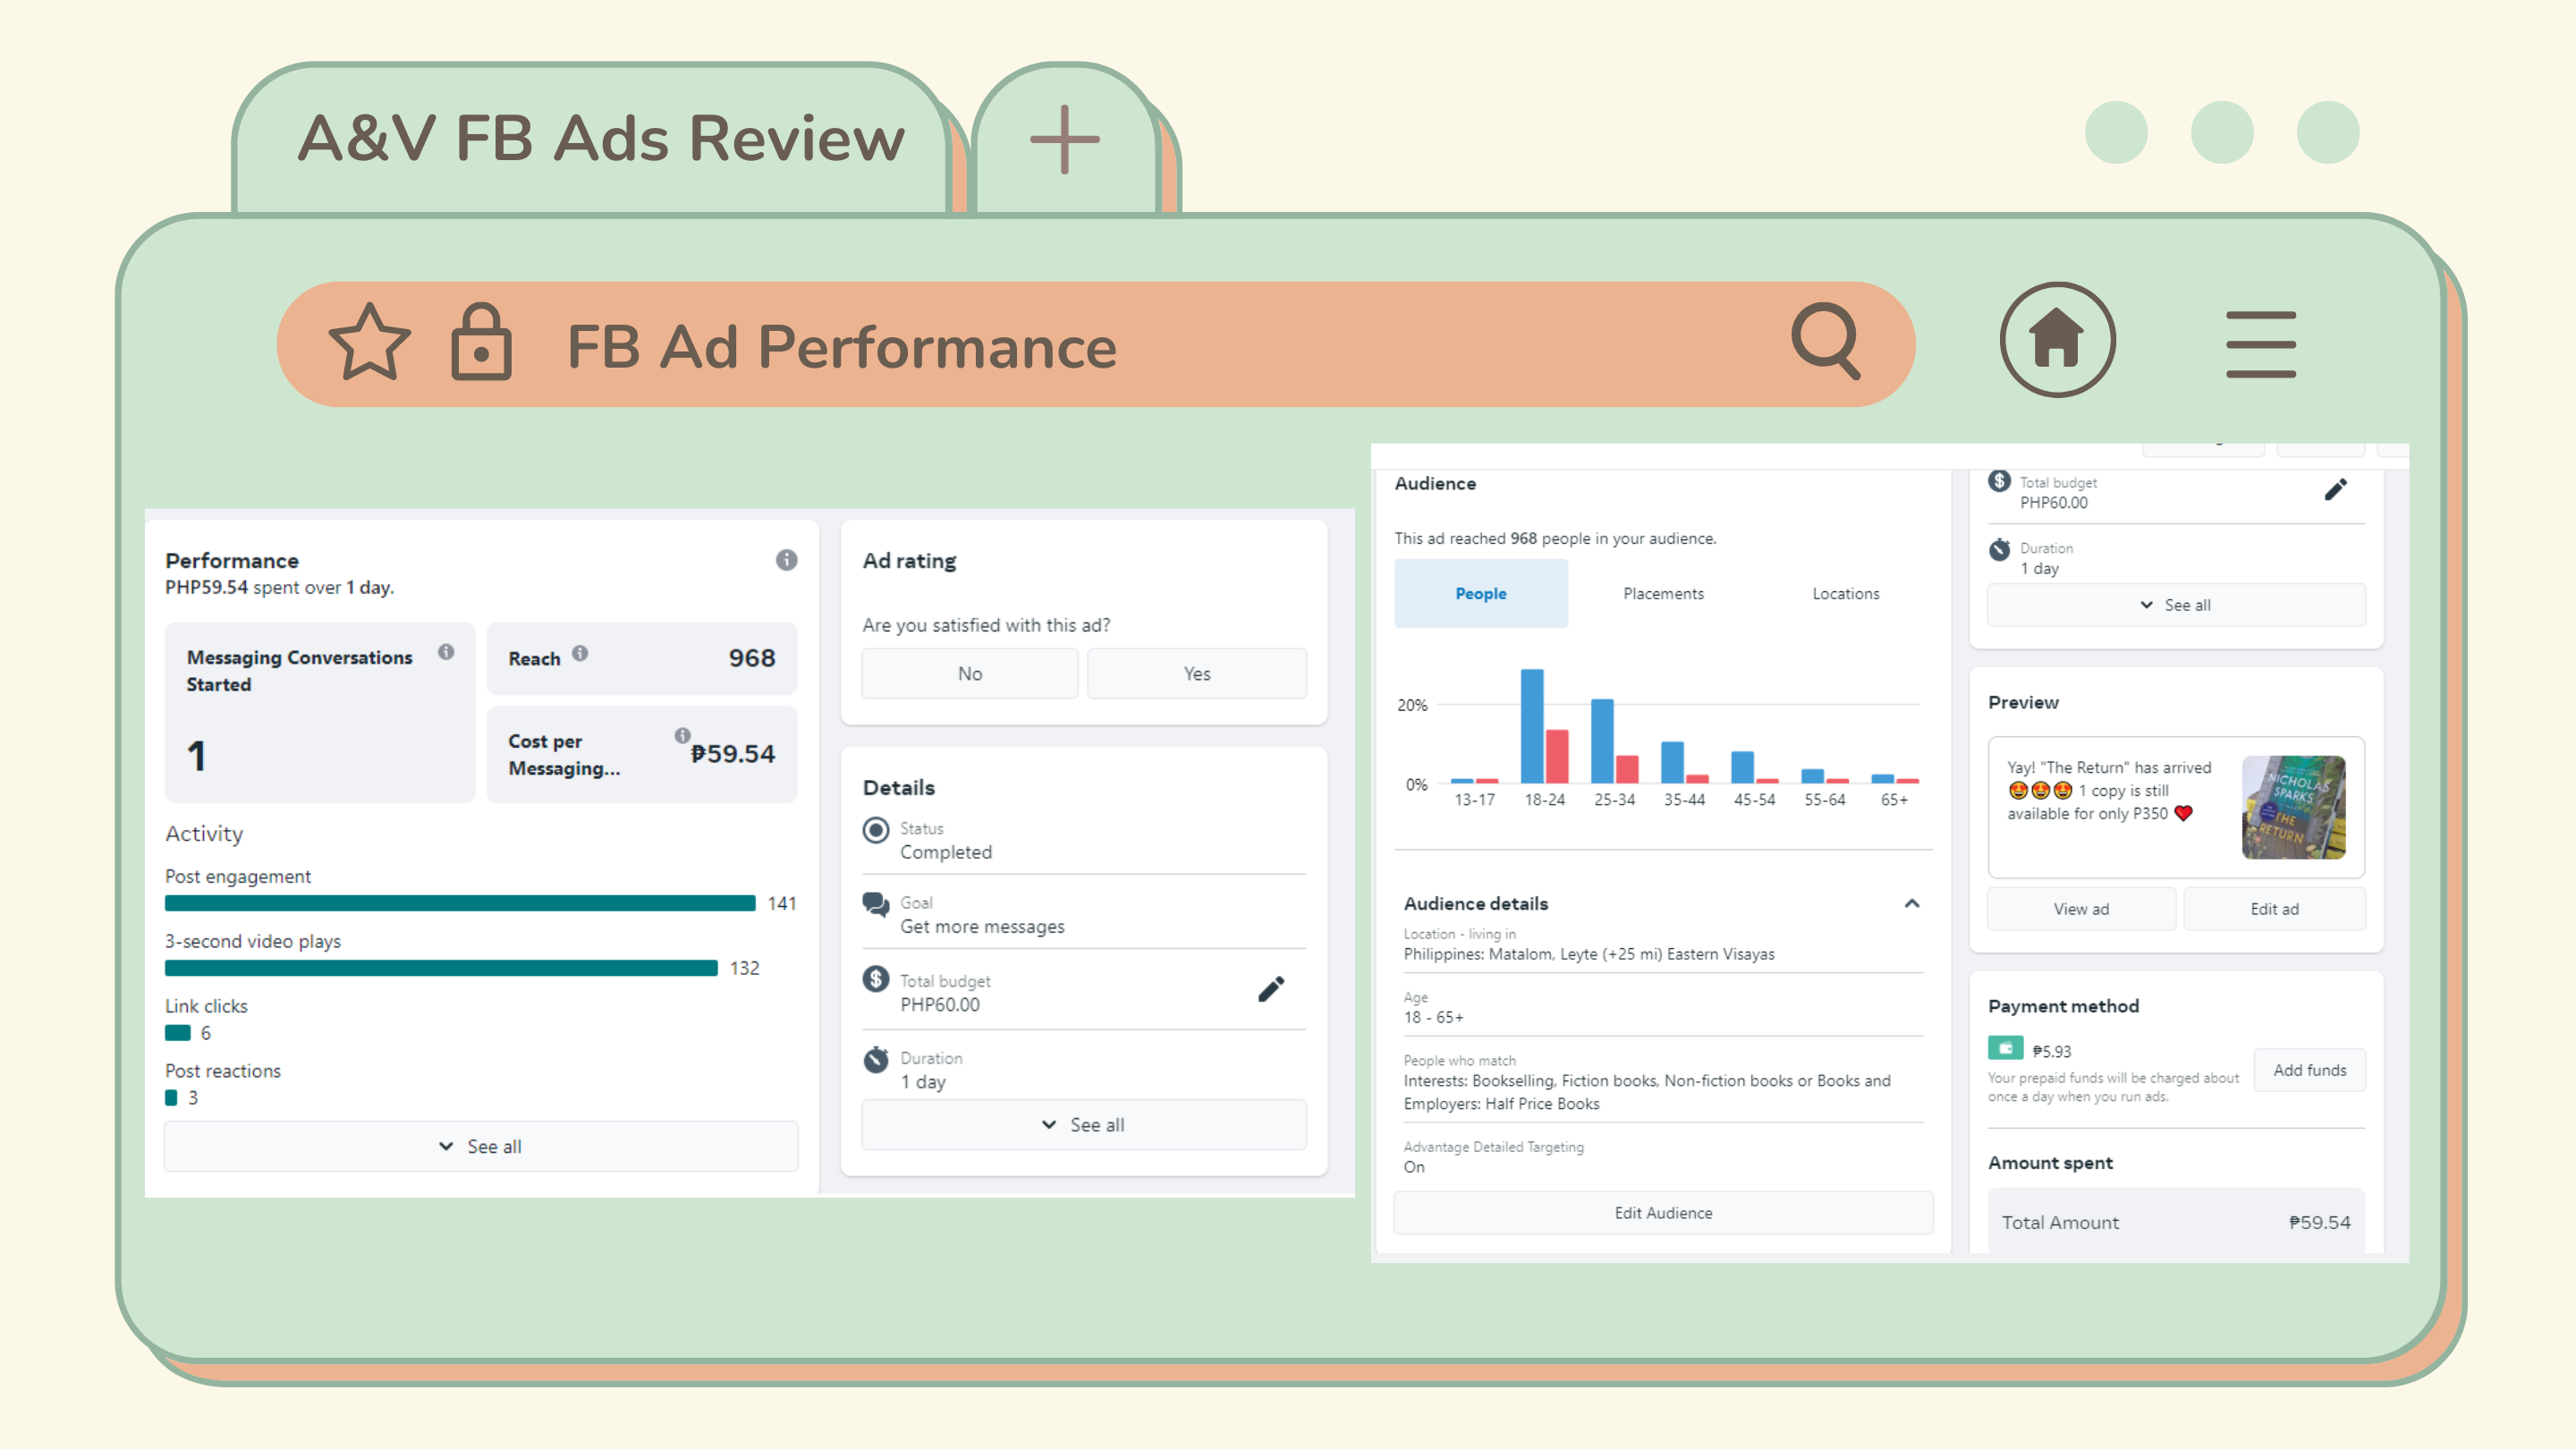Viewport: 2576px width, 1449px height.
Task: Select Yes for ad satisfaction
Action: (x=1196, y=673)
